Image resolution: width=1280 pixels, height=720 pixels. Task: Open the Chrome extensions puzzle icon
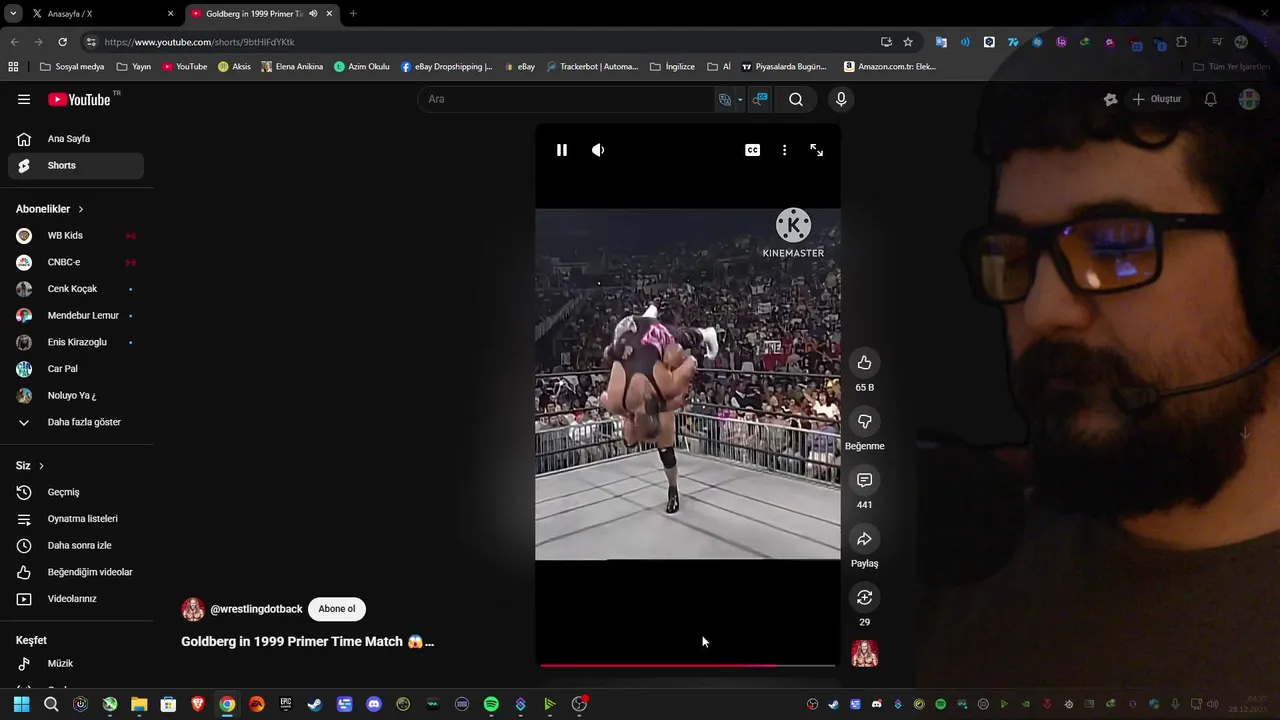point(1182,42)
